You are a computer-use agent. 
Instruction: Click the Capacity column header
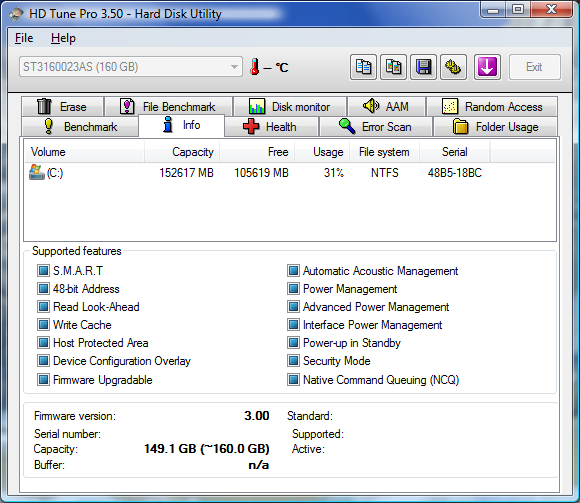182,152
